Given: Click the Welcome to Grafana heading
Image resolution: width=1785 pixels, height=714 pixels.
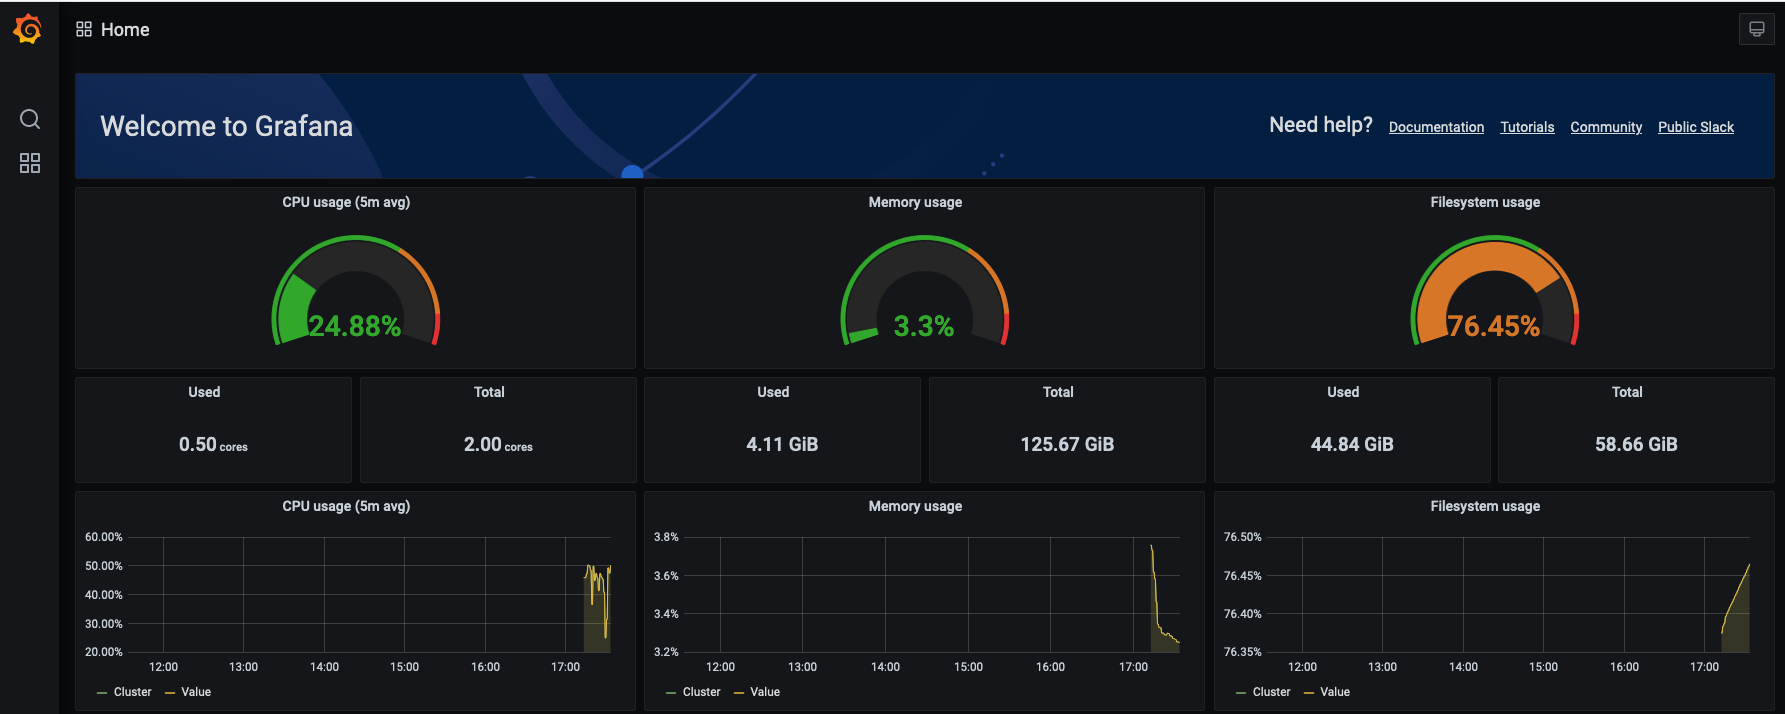Looking at the screenshot, I should click(226, 126).
